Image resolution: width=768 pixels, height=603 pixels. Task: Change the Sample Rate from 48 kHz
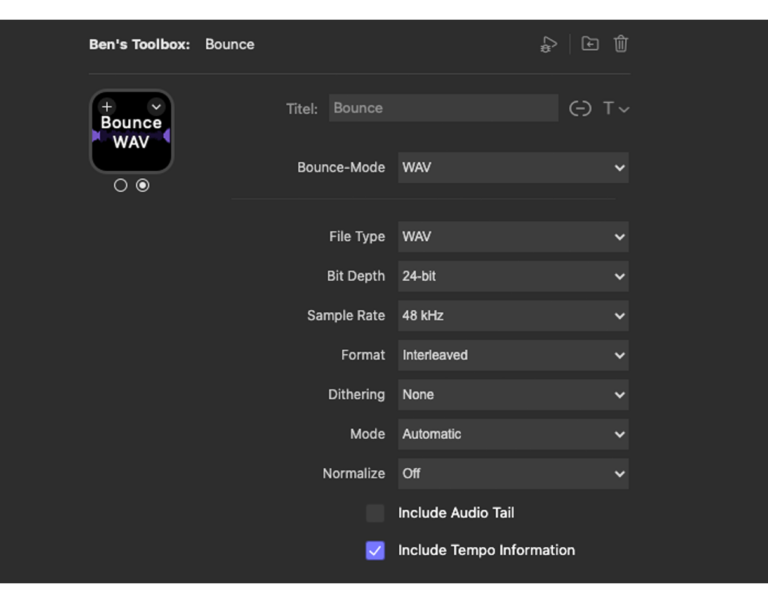pos(512,316)
